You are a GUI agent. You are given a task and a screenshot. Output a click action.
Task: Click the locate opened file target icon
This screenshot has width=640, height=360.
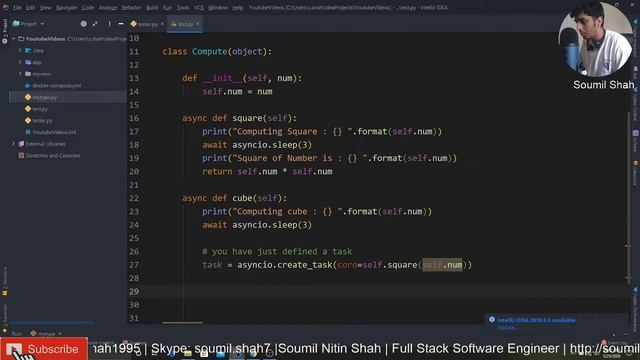pos(84,24)
